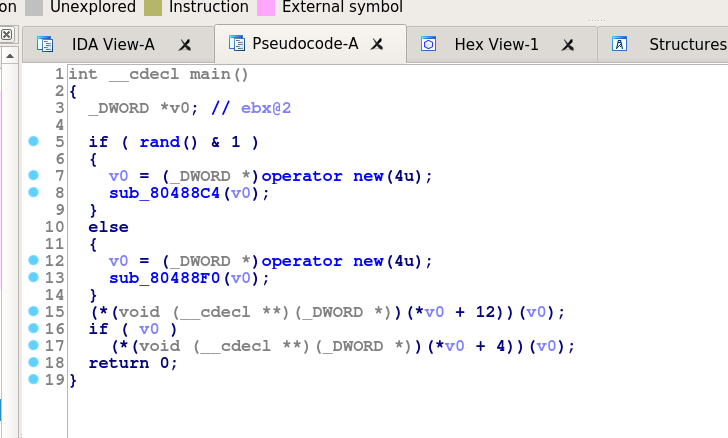Toggle breakpoint dot on line 12
The height and width of the screenshot is (438, 728).
point(33,260)
